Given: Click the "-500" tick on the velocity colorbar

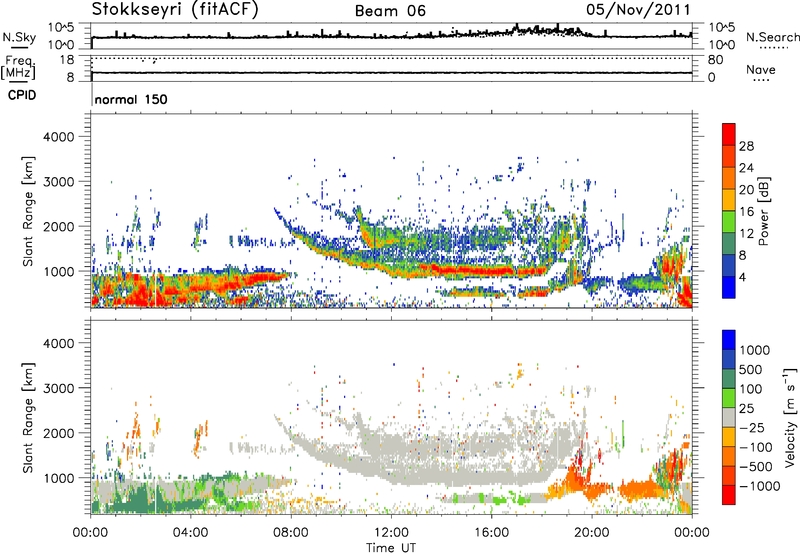Looking at the screenshot, I should click(x=756, y=466).
